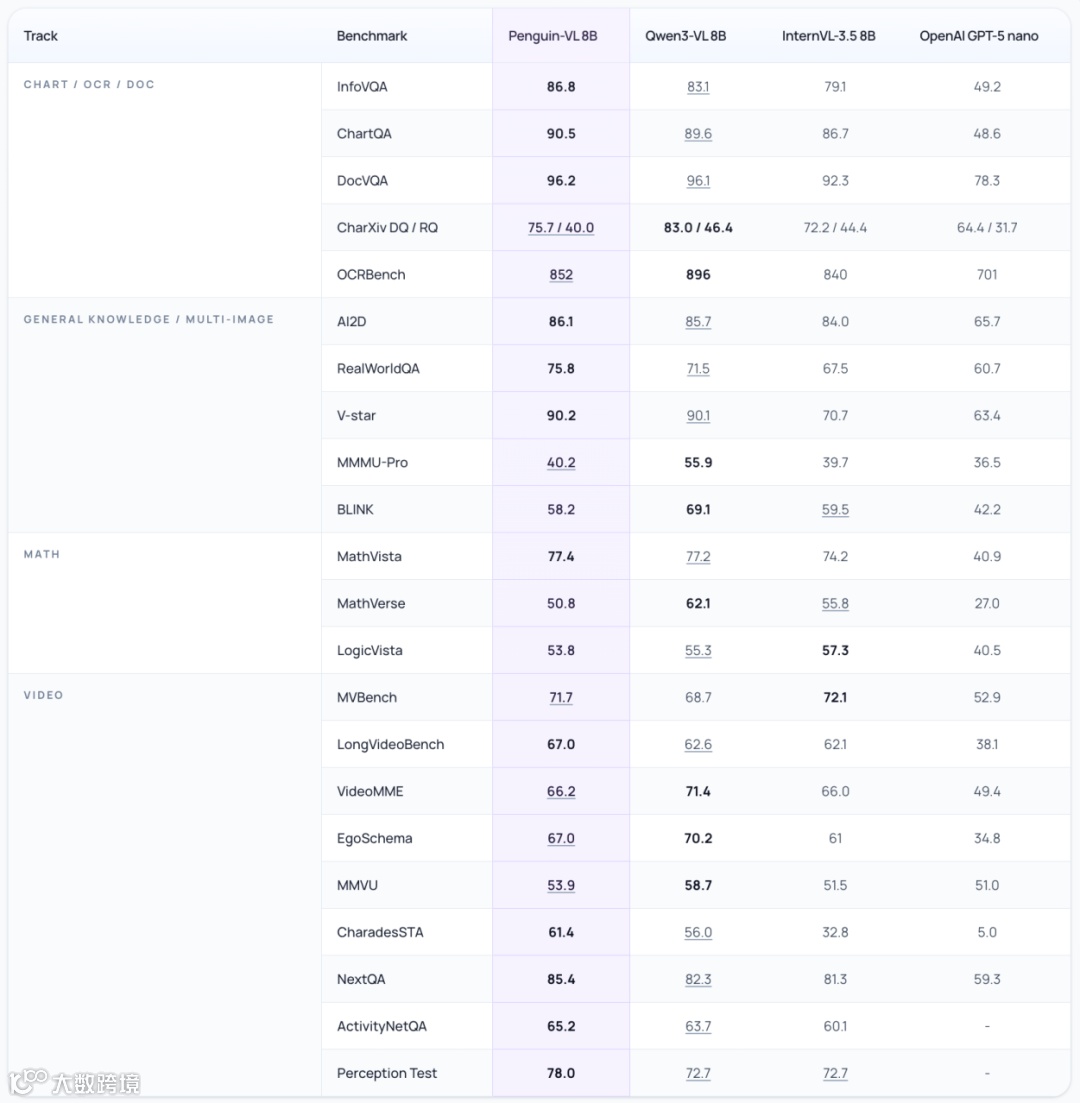Image resolution: width=1080 pixels, height=1103 pixels.
Task: Open the underlined 75.7 / 40.0 CharXiv score
Action: tap(561, 228)
